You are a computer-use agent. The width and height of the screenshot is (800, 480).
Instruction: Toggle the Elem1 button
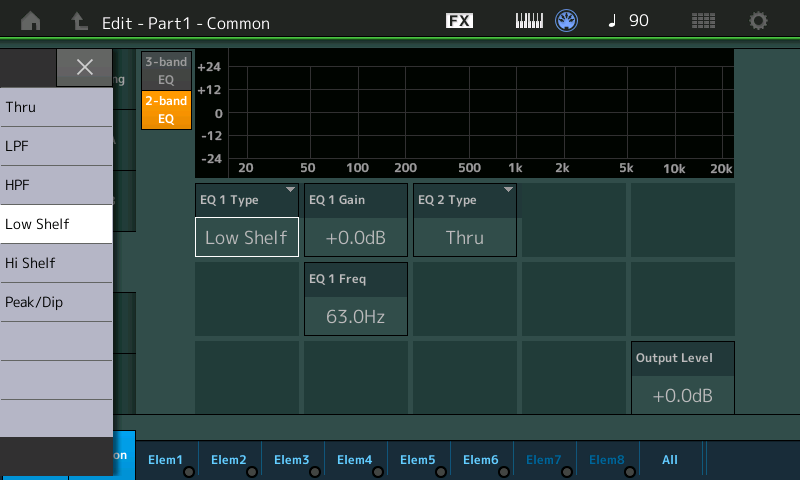(x=166, y=460)
